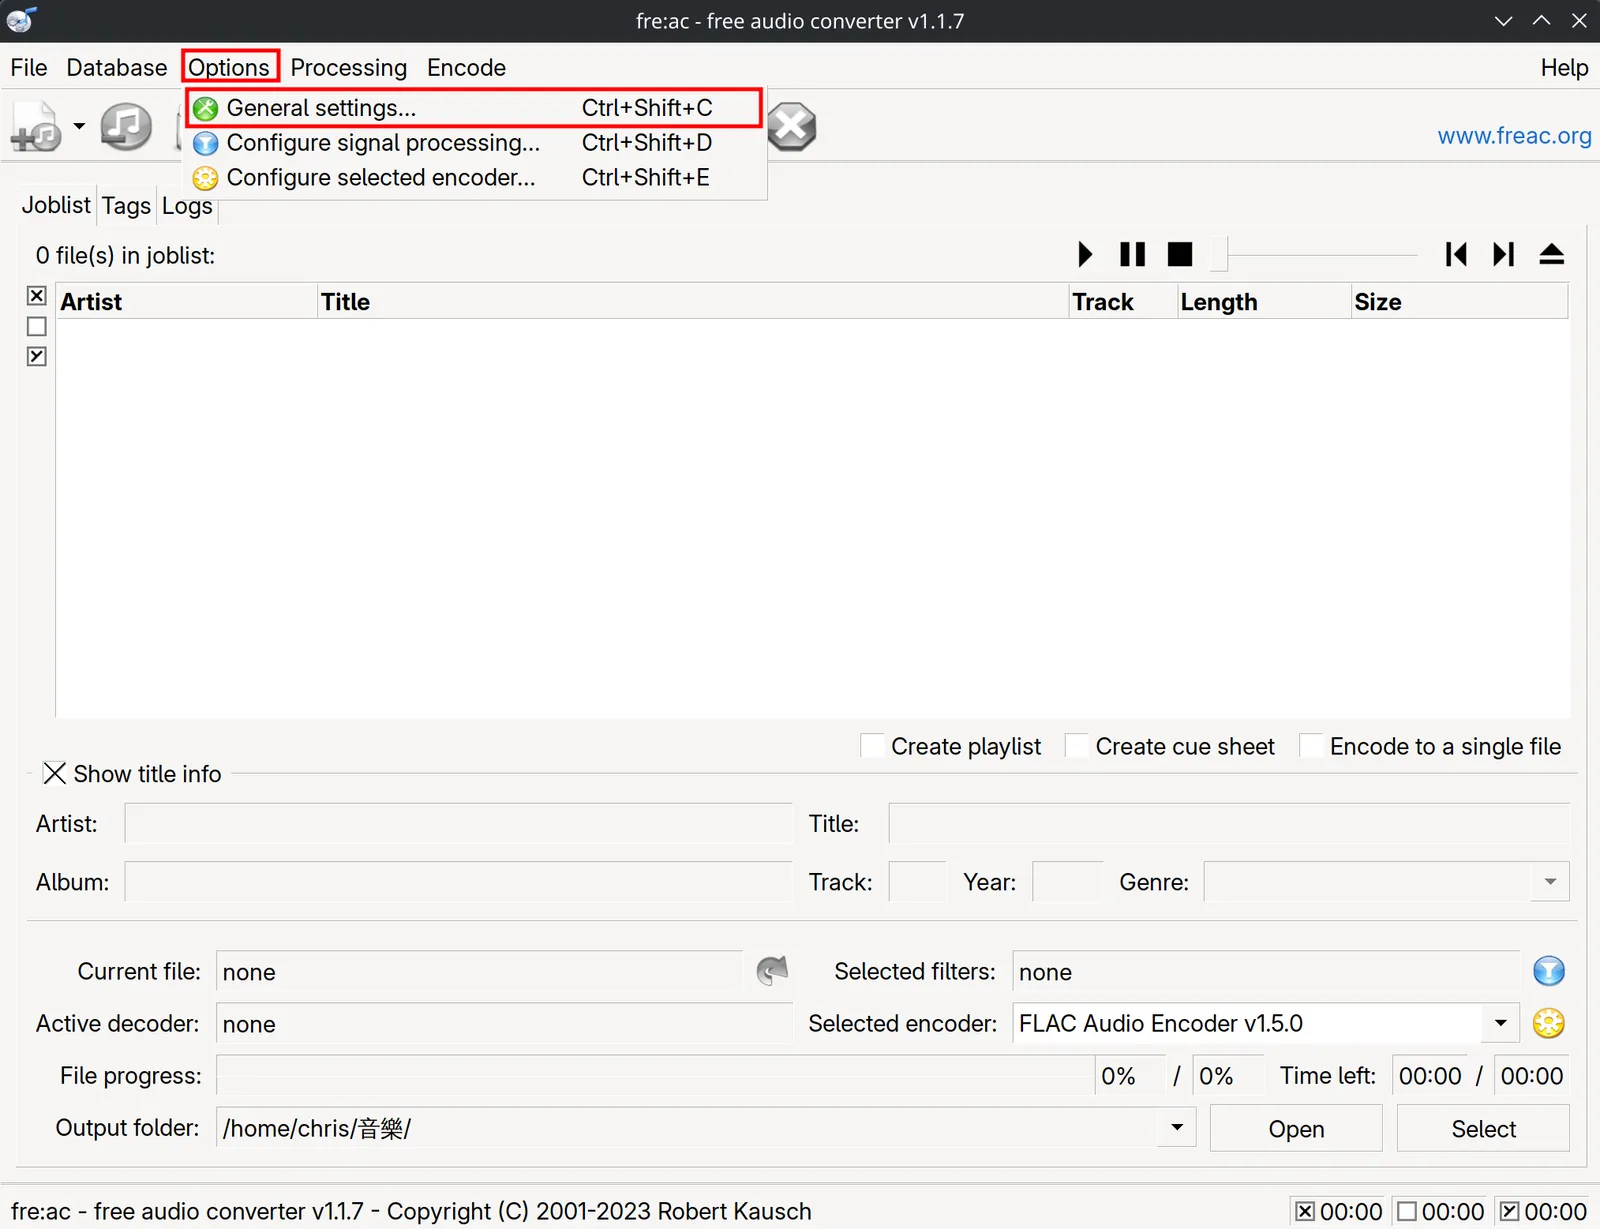
Task: Click the Open output folder button
Action: pos(1296,1128)
